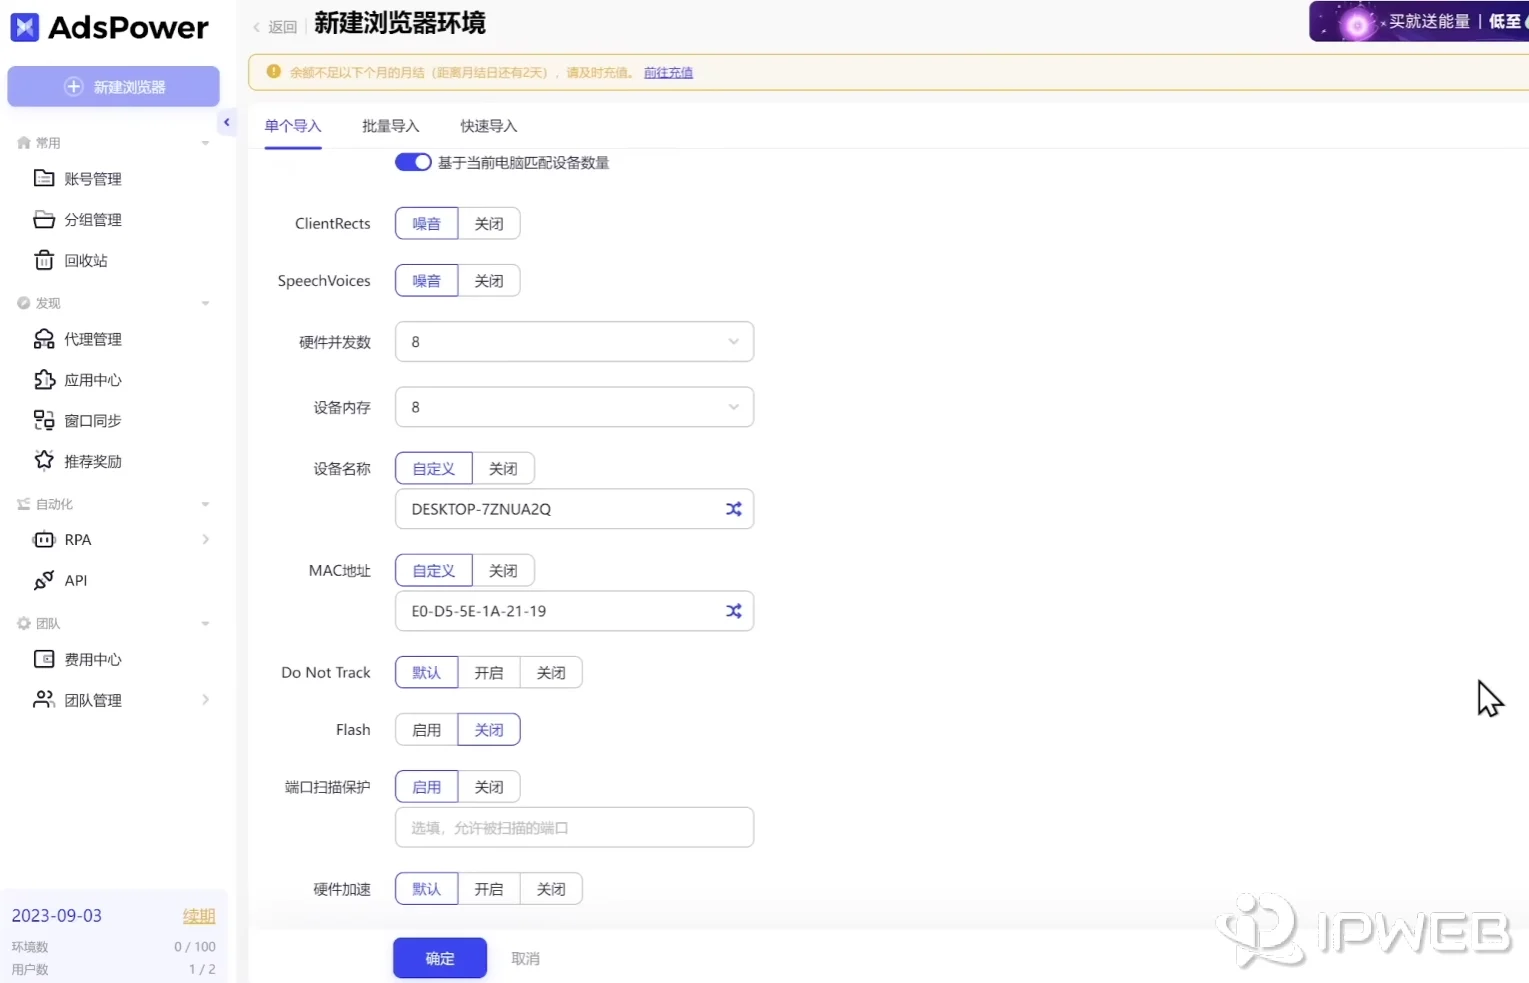This screenshot has height=983, width=1529.
Task: Collapse the 常用 sidebar section
Action: (205, 142)
